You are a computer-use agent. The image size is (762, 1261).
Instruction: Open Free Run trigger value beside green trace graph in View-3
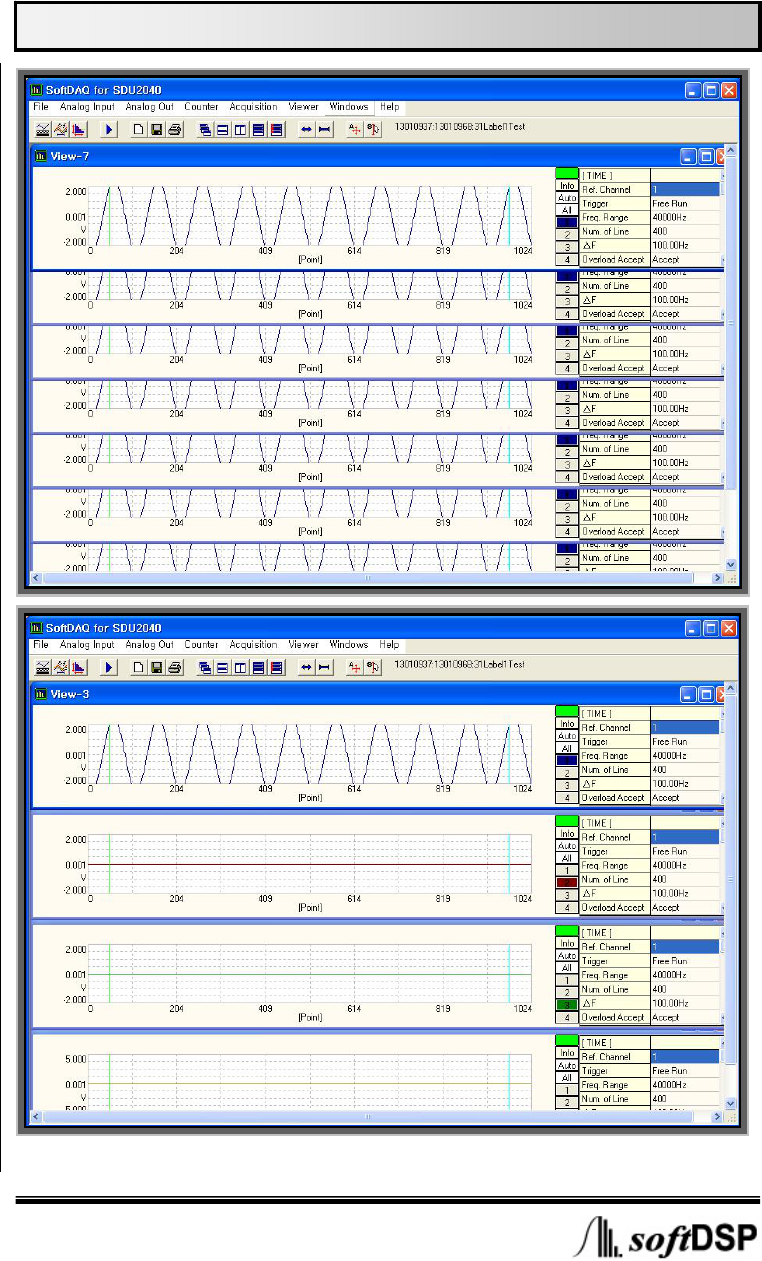click(x=685, y=961)
